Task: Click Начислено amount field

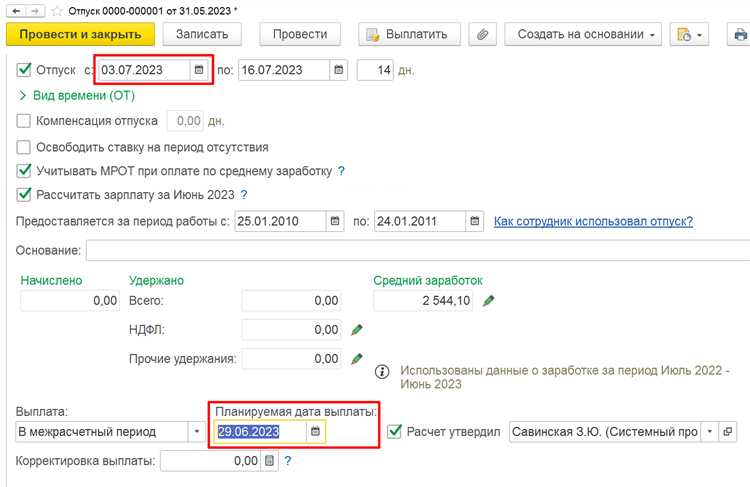Action: [70, 301]
